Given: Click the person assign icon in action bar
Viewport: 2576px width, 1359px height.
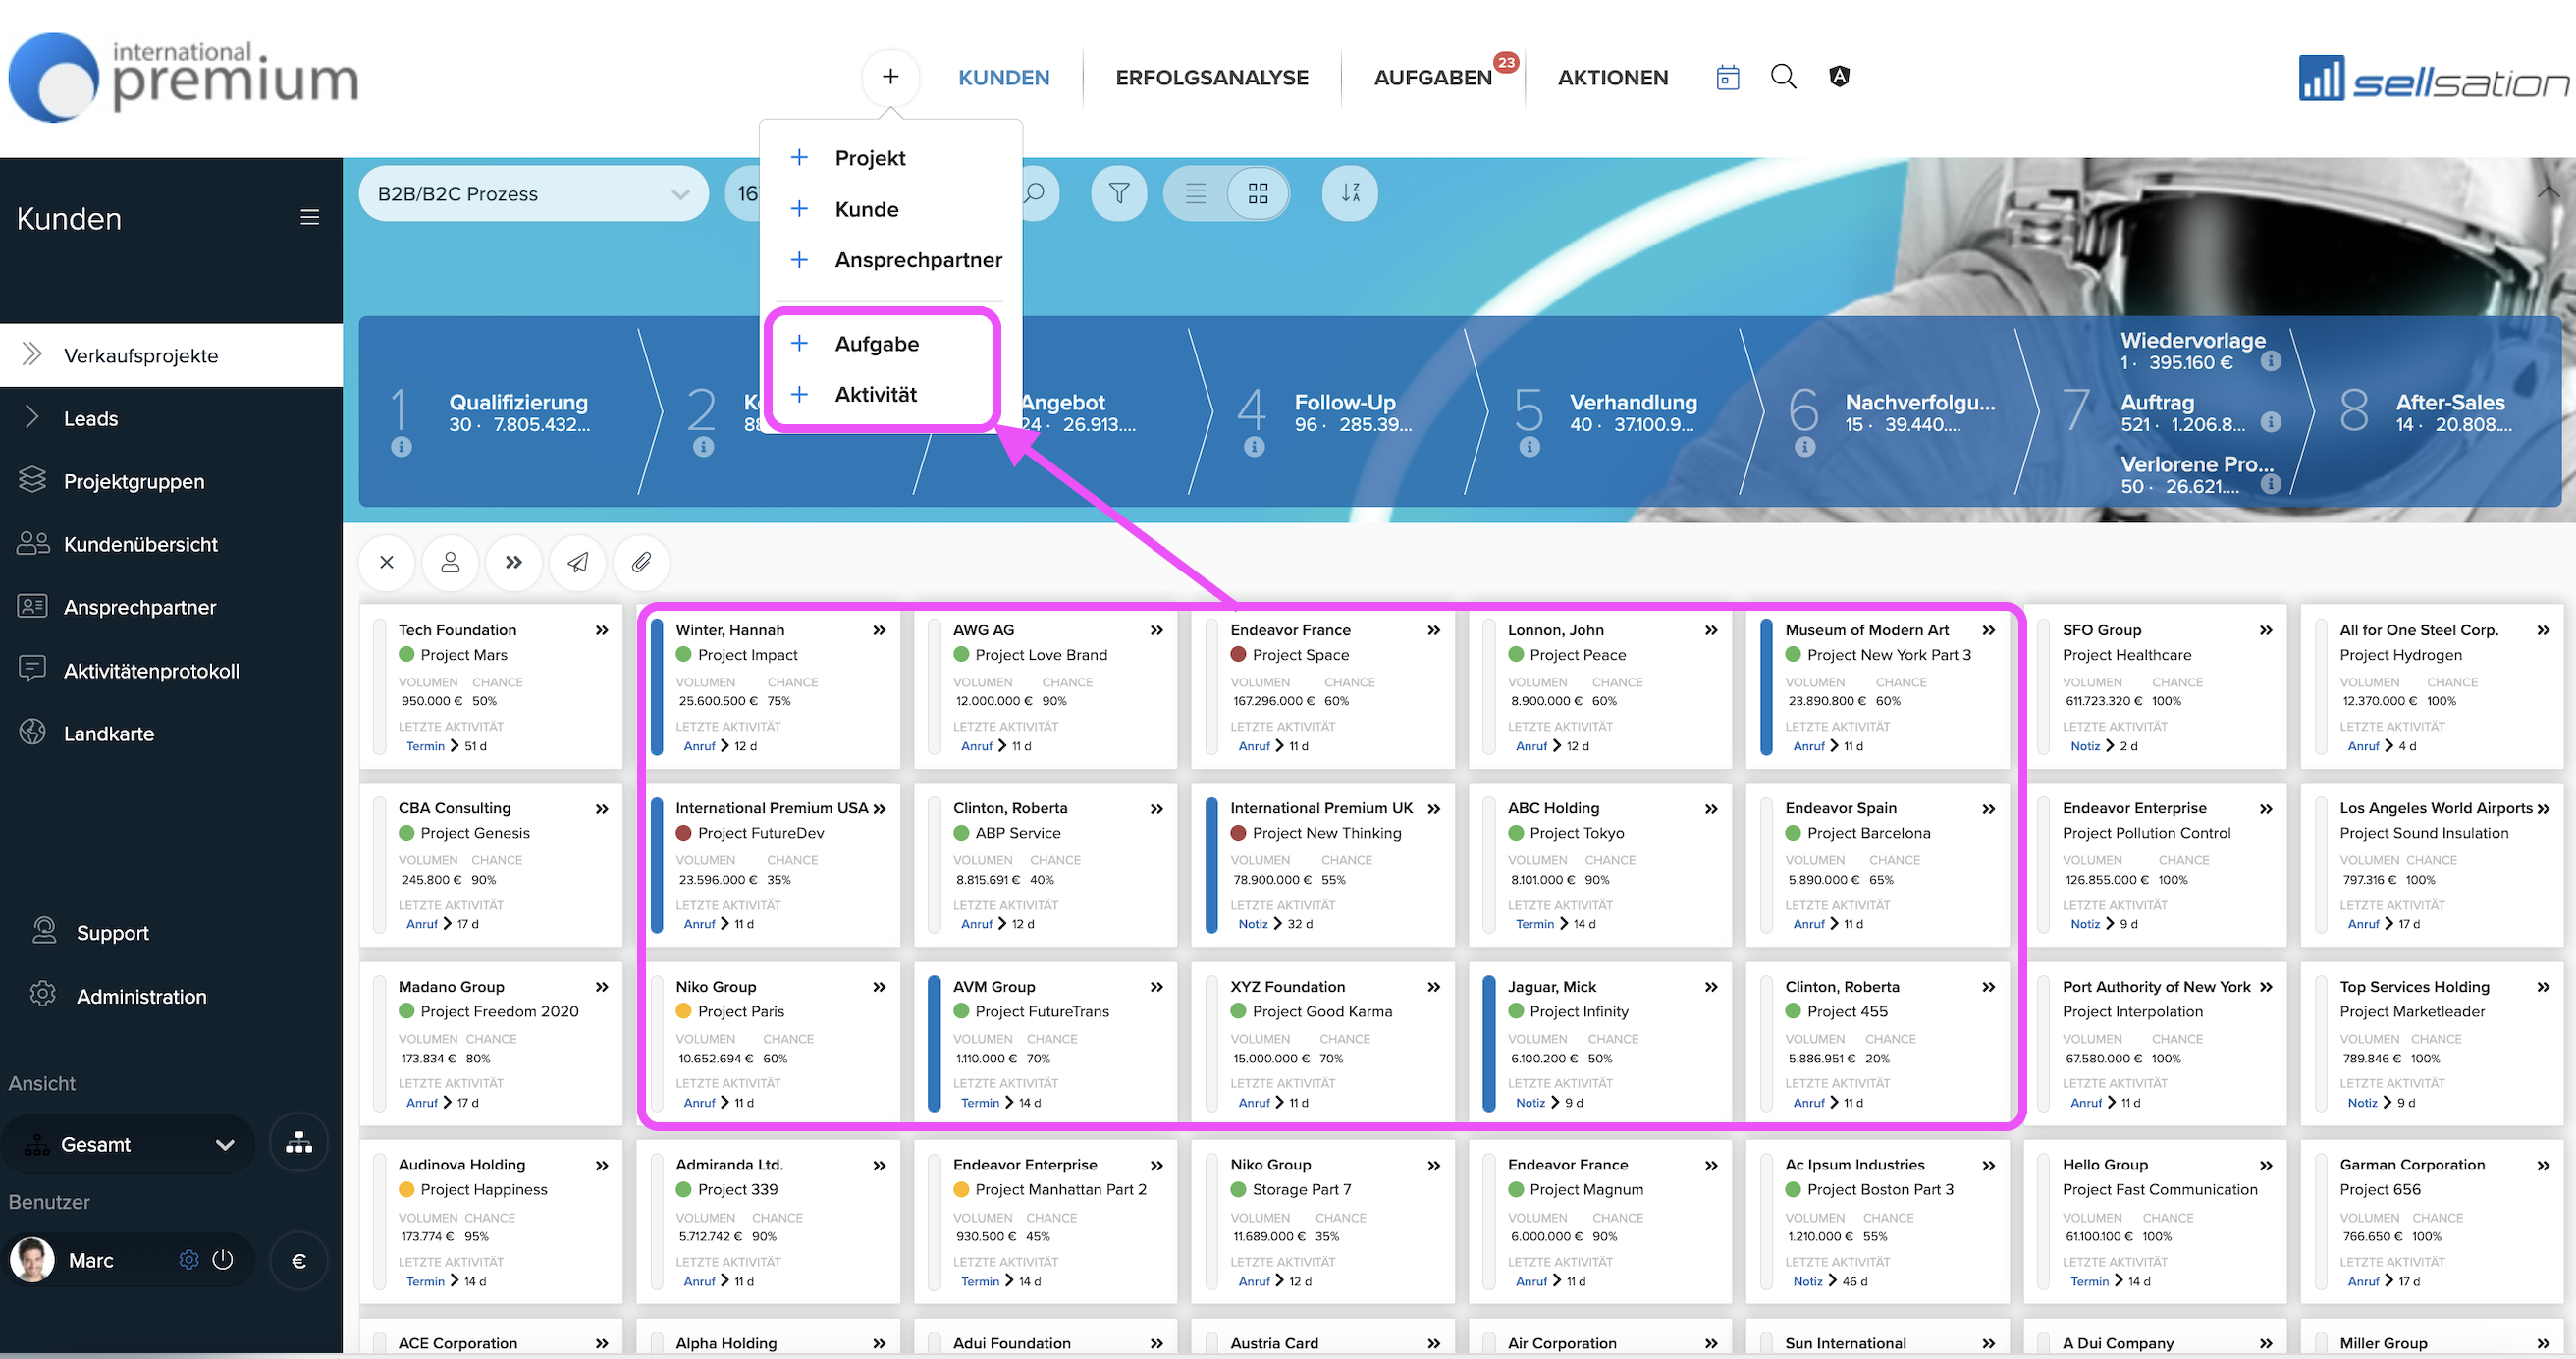Looking at the screenshot, I should 450,562.
